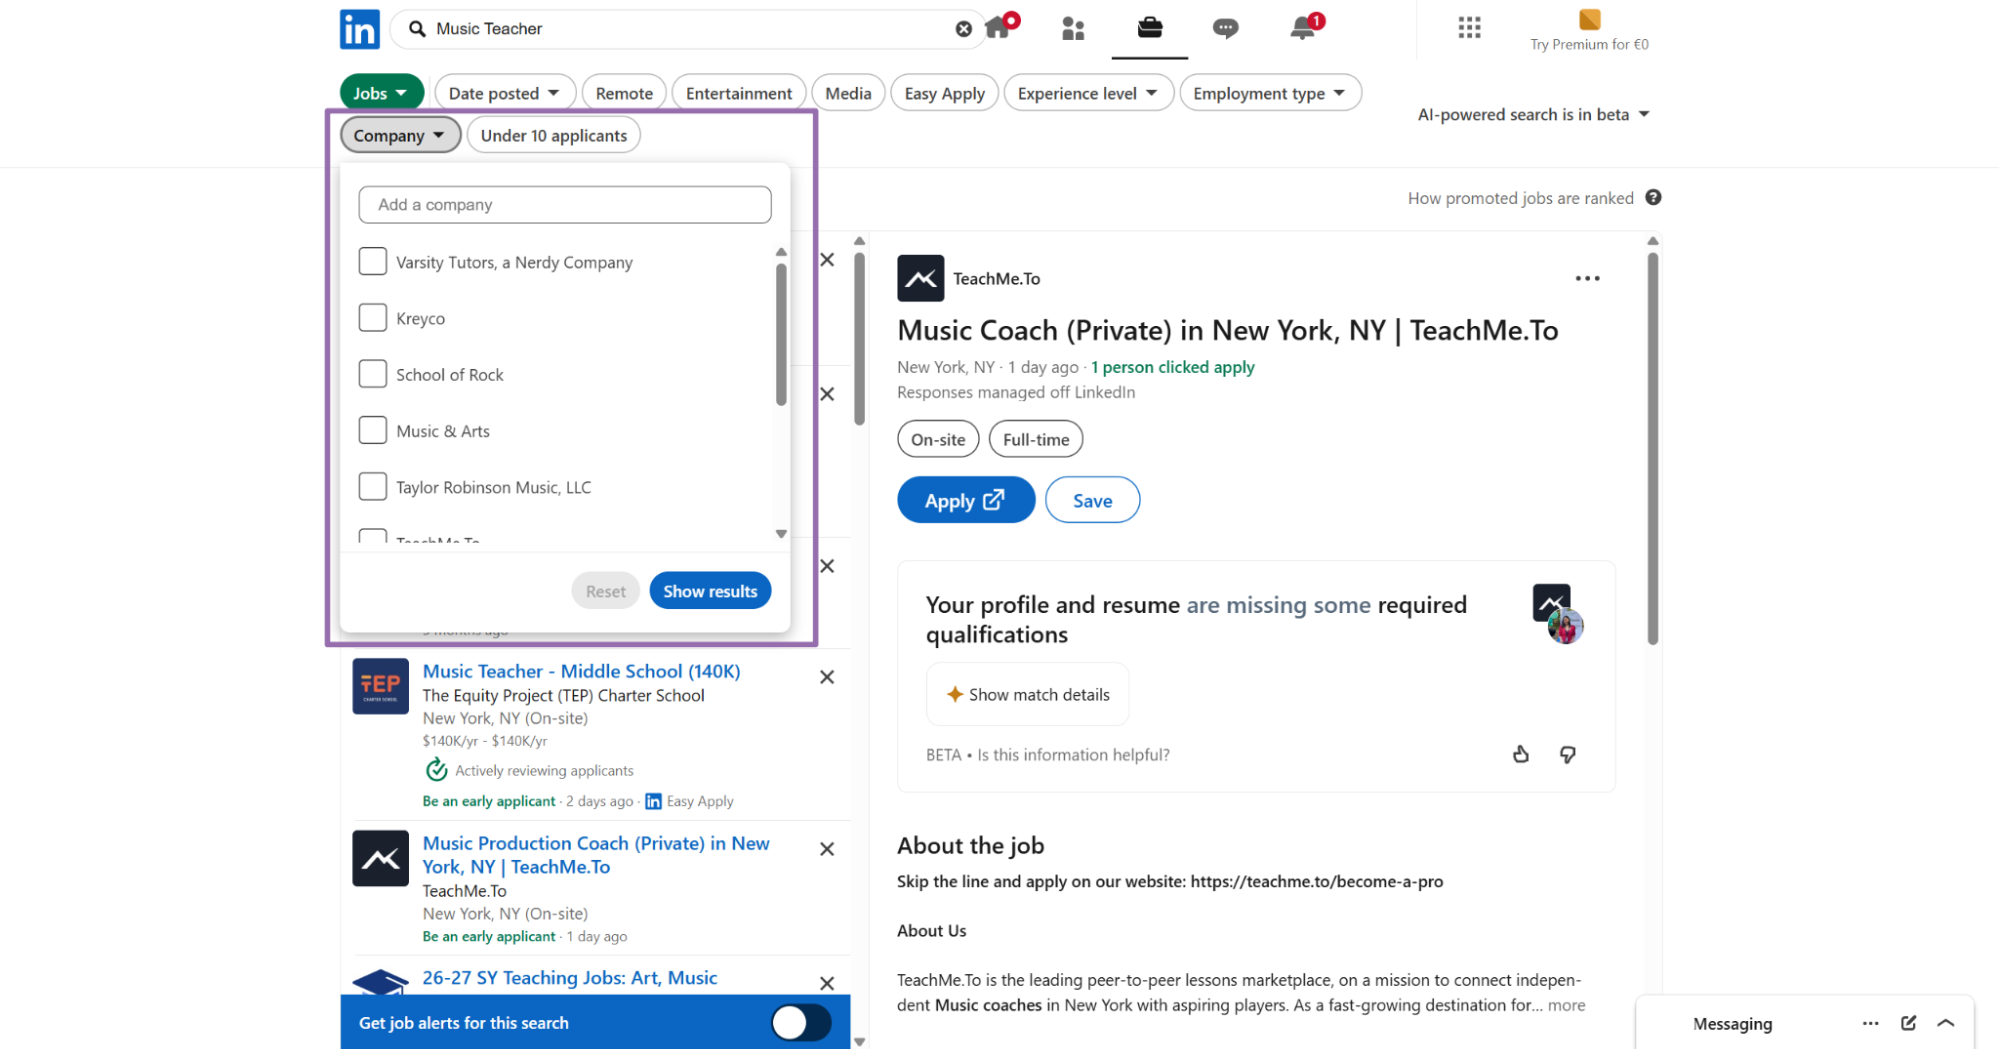This screenshot has width=1999, height=1050.
Task: Click the Try Premium gold icon
Action: 1589,19
